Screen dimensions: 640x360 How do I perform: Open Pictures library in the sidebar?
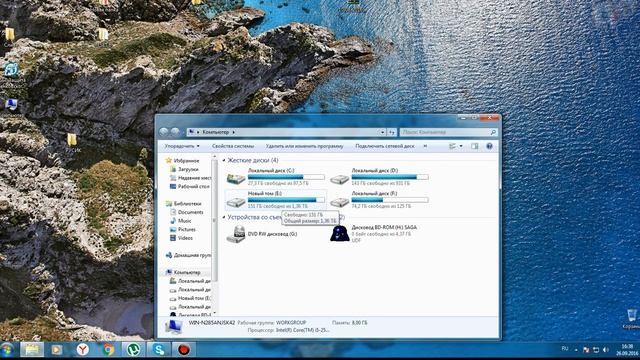pos(187,229)
